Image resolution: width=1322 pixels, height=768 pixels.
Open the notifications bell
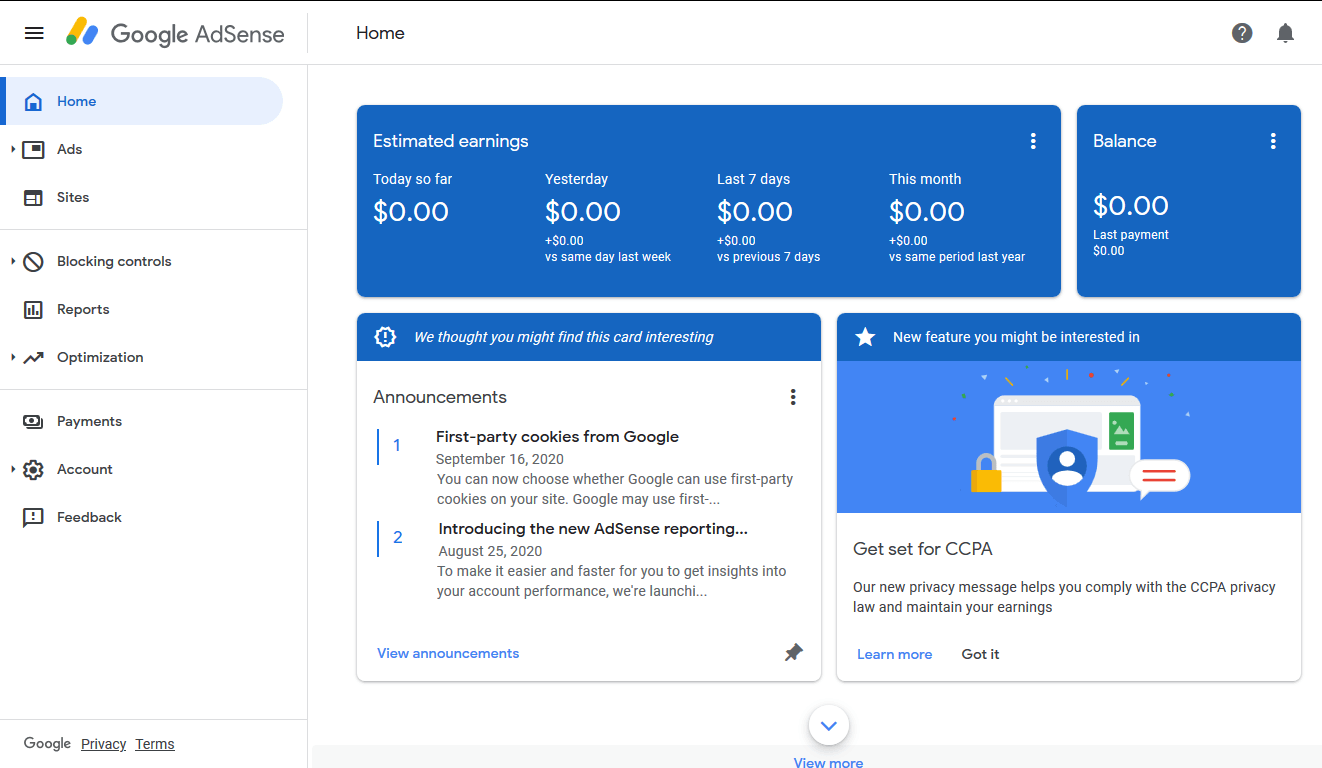[1286, 33]
